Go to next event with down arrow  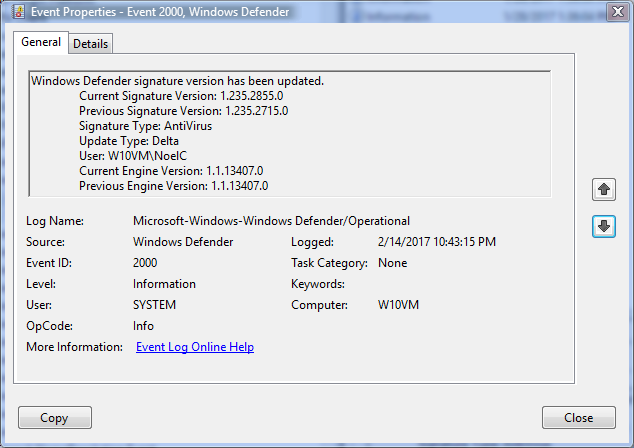click(x=603, y=227)
